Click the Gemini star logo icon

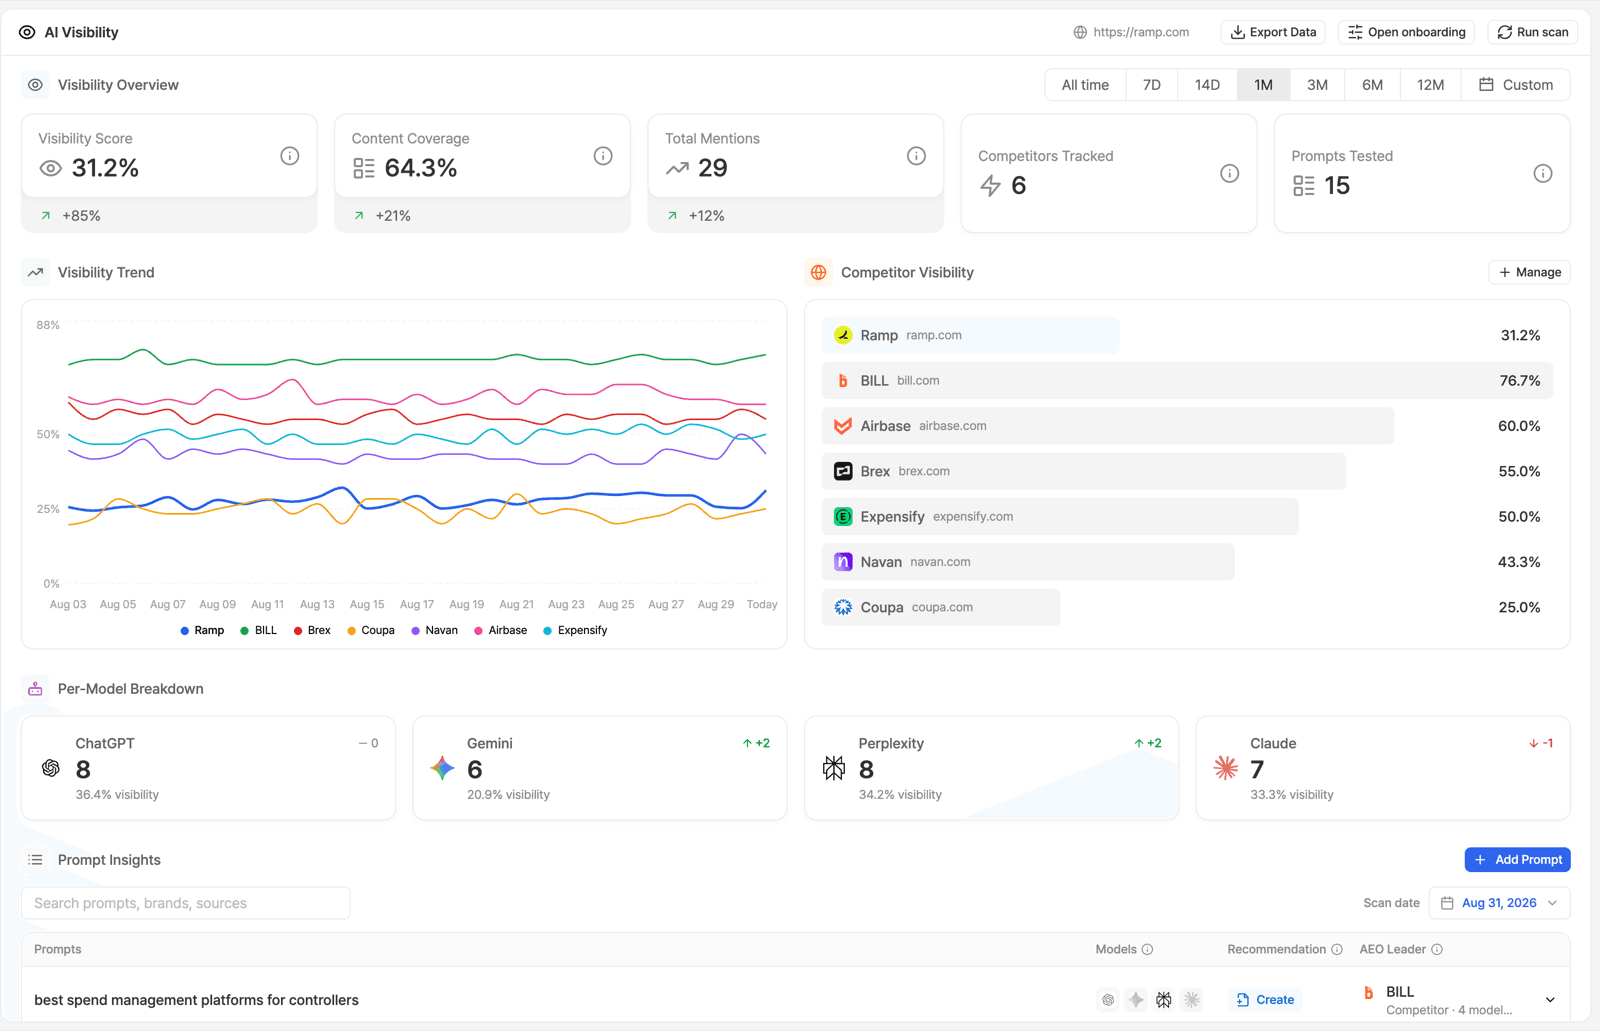click(x=442, y=768)
